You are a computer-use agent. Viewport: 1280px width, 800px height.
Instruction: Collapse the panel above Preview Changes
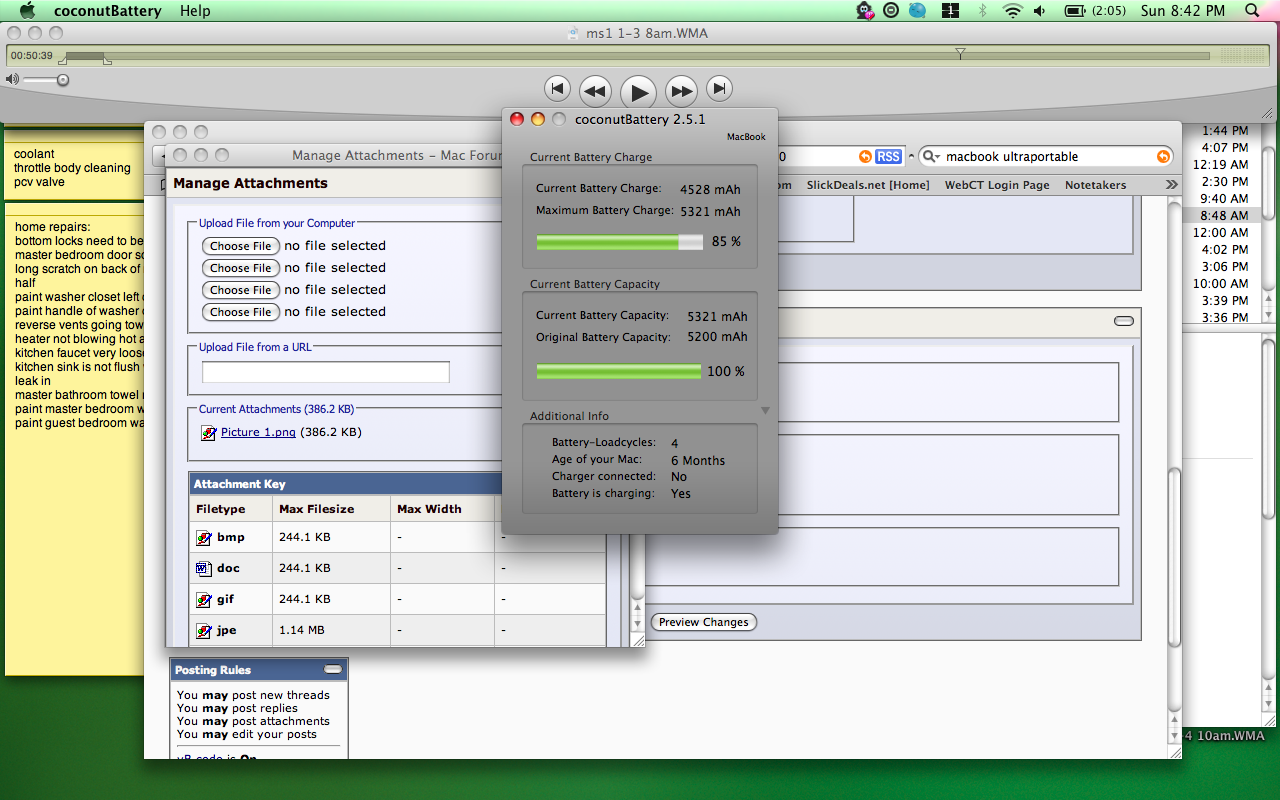(1124, 321)
